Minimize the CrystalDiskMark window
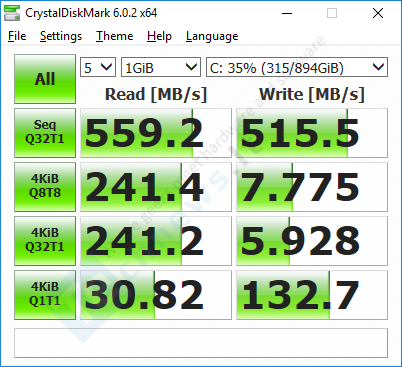Image resolution: width=402 pixels, height=367 pixels. click(x=287, y=13)
